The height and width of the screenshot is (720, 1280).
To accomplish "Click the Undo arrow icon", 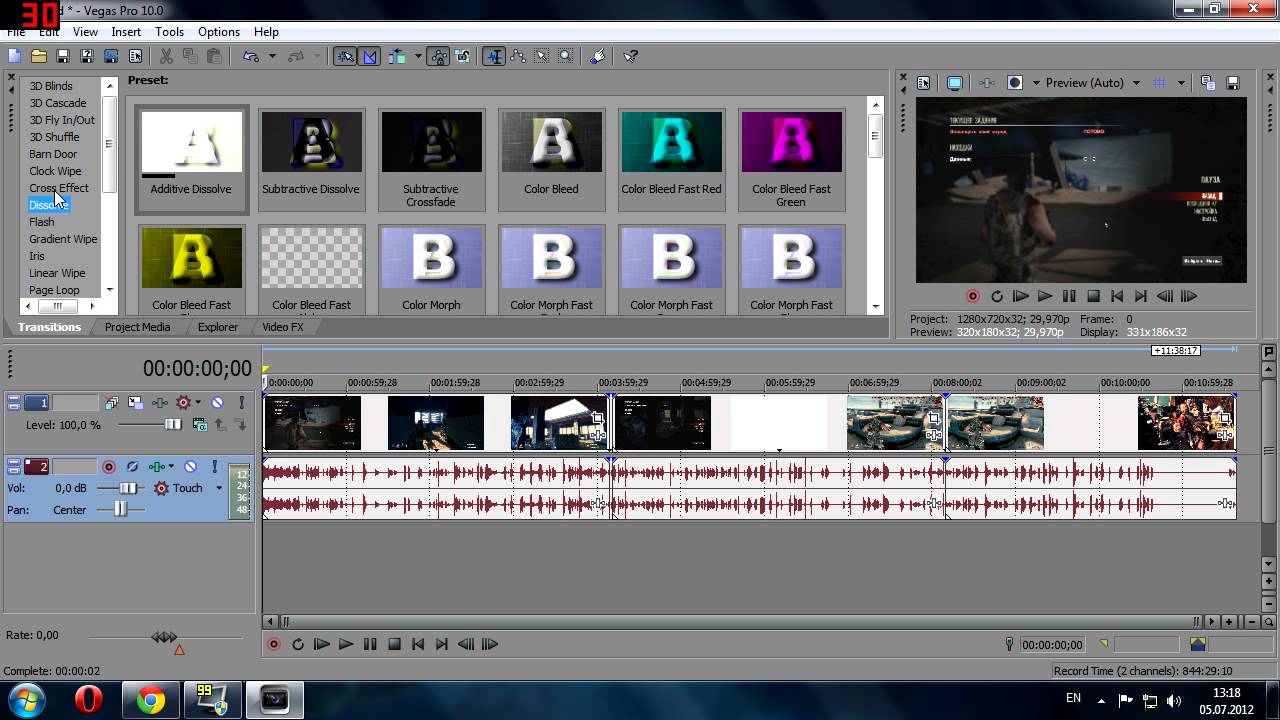I will 251,57.
